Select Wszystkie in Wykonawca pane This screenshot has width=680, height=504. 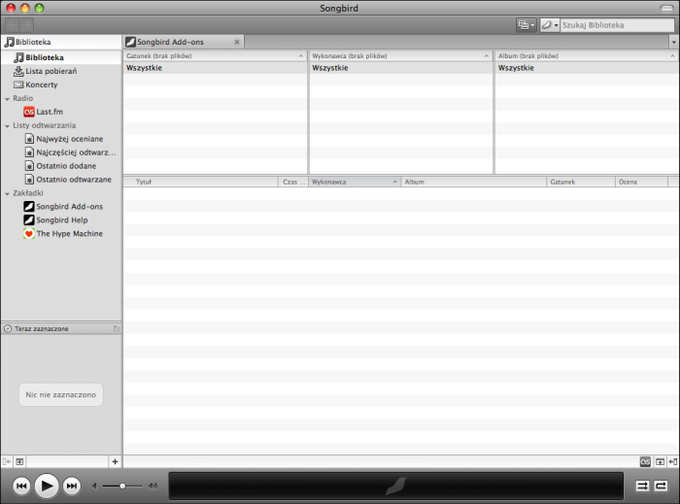[x=401, y=68]
